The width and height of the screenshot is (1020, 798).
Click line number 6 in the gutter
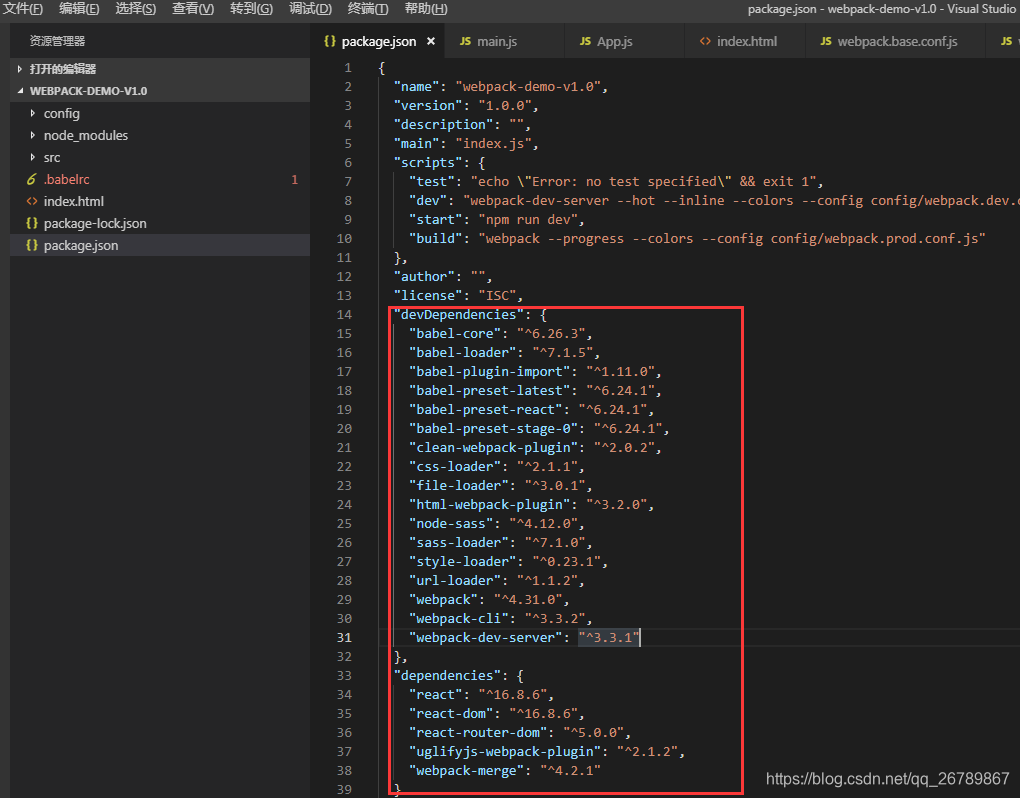coord(348,163)
